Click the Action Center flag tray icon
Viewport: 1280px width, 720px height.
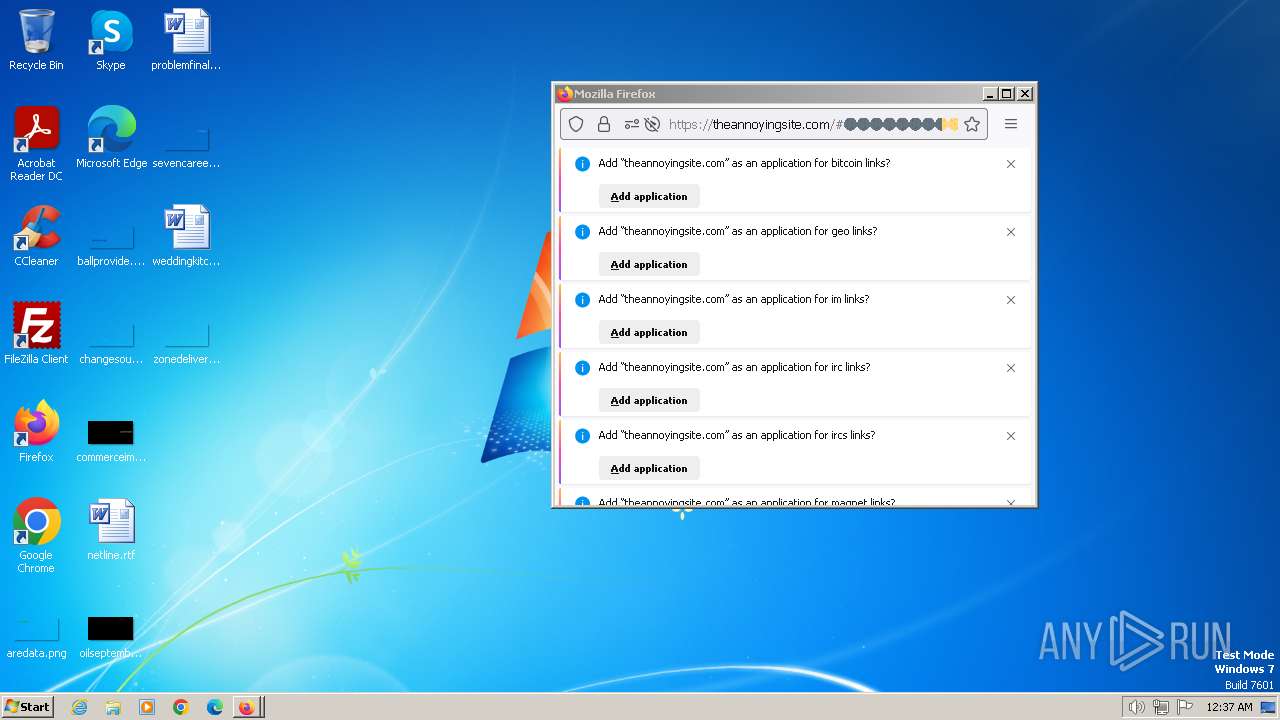coord(1185,707)
